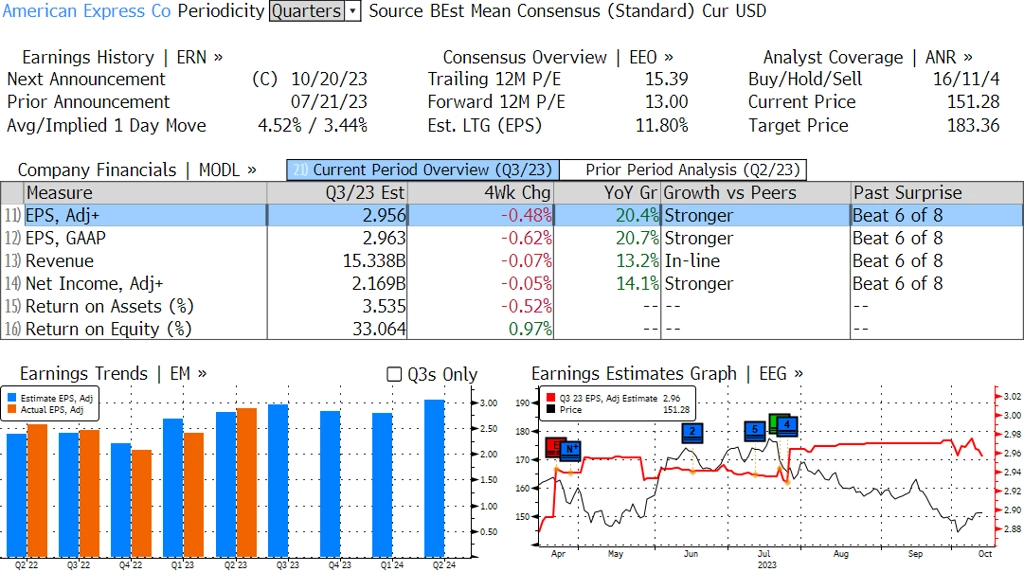Select the 'Return on Equity (%)' row

512,329
